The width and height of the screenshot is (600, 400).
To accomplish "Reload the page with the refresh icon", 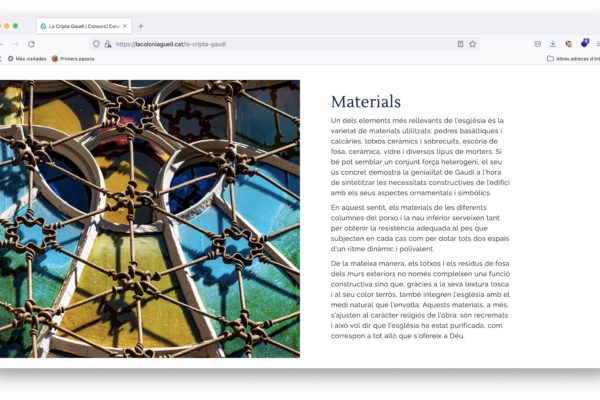I will (x=31, y=44).
